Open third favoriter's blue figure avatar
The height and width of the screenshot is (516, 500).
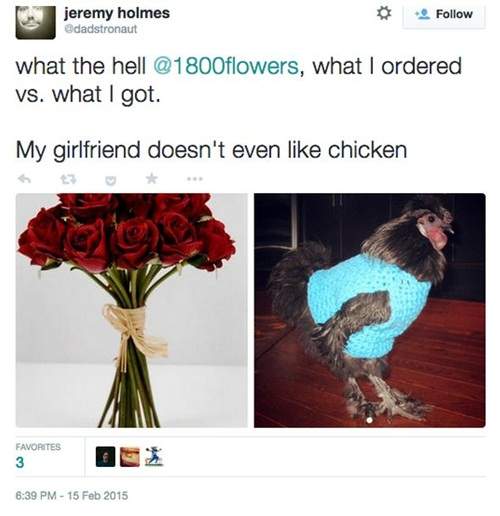[x=154, y=457]
